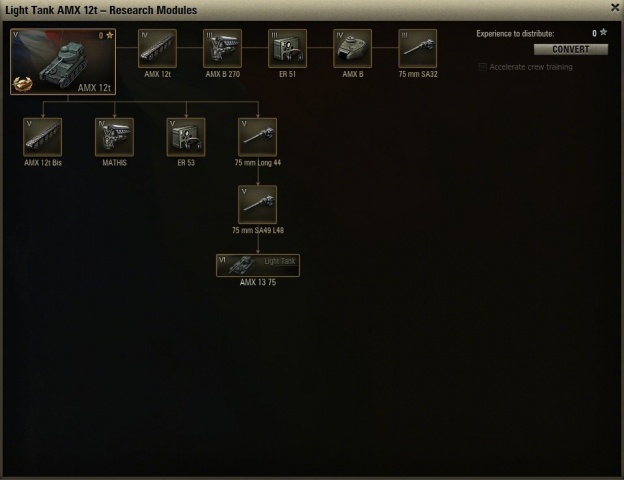Click the 'Light Tank AMX 12t – Research Modules' title
This screenshot has height=480, width=624.
coord(101,10)
